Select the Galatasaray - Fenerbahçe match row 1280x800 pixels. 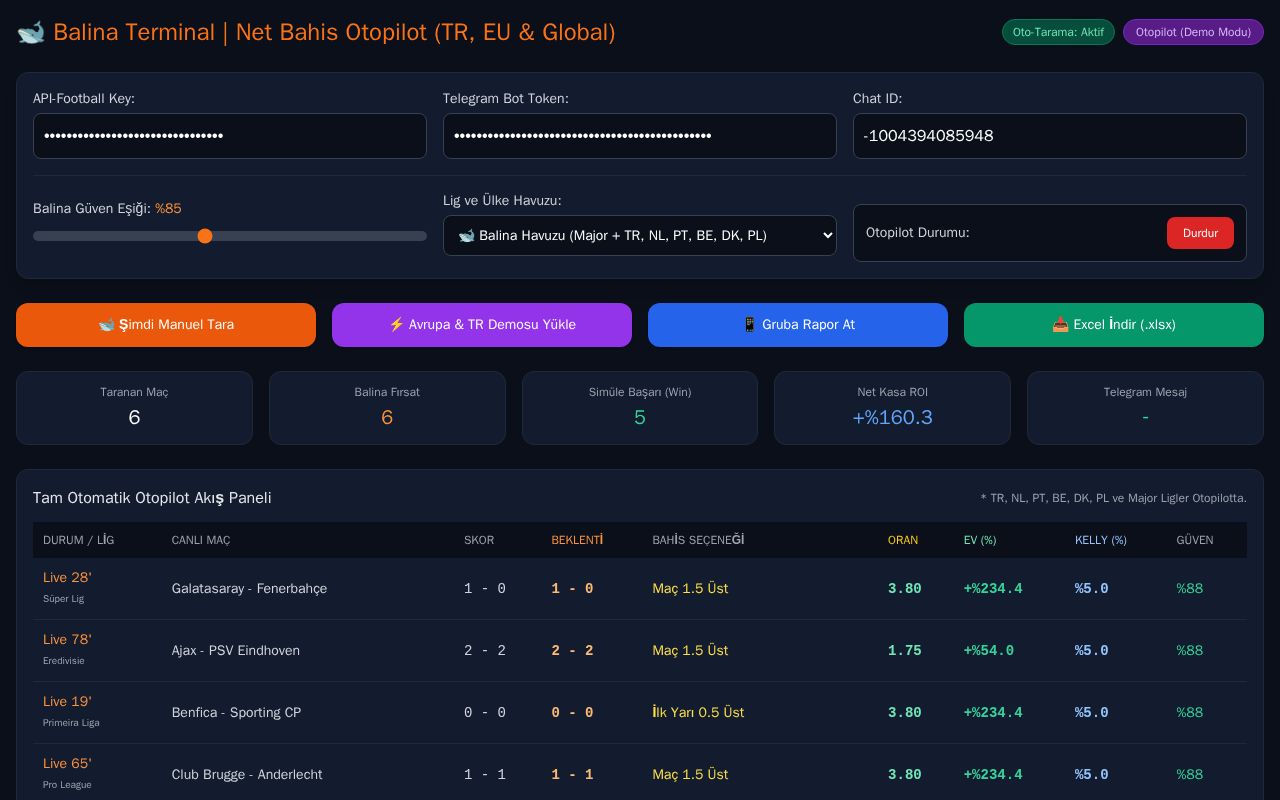tap(640, 589)
